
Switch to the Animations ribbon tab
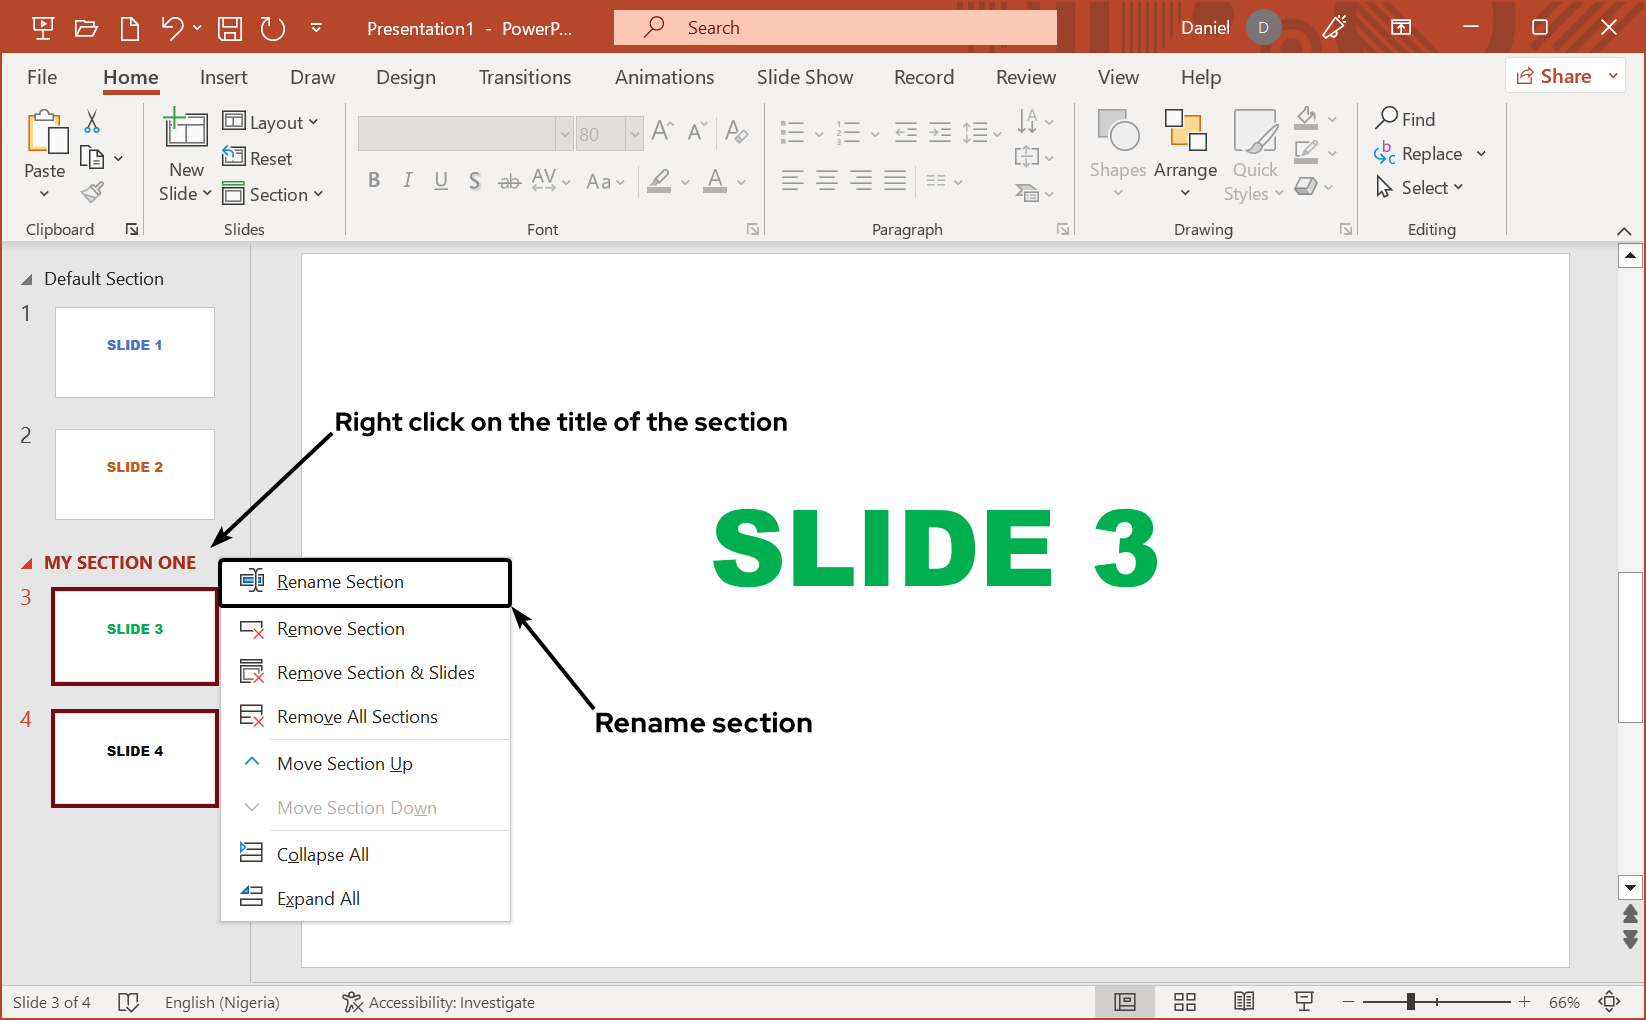pos(664,77)
